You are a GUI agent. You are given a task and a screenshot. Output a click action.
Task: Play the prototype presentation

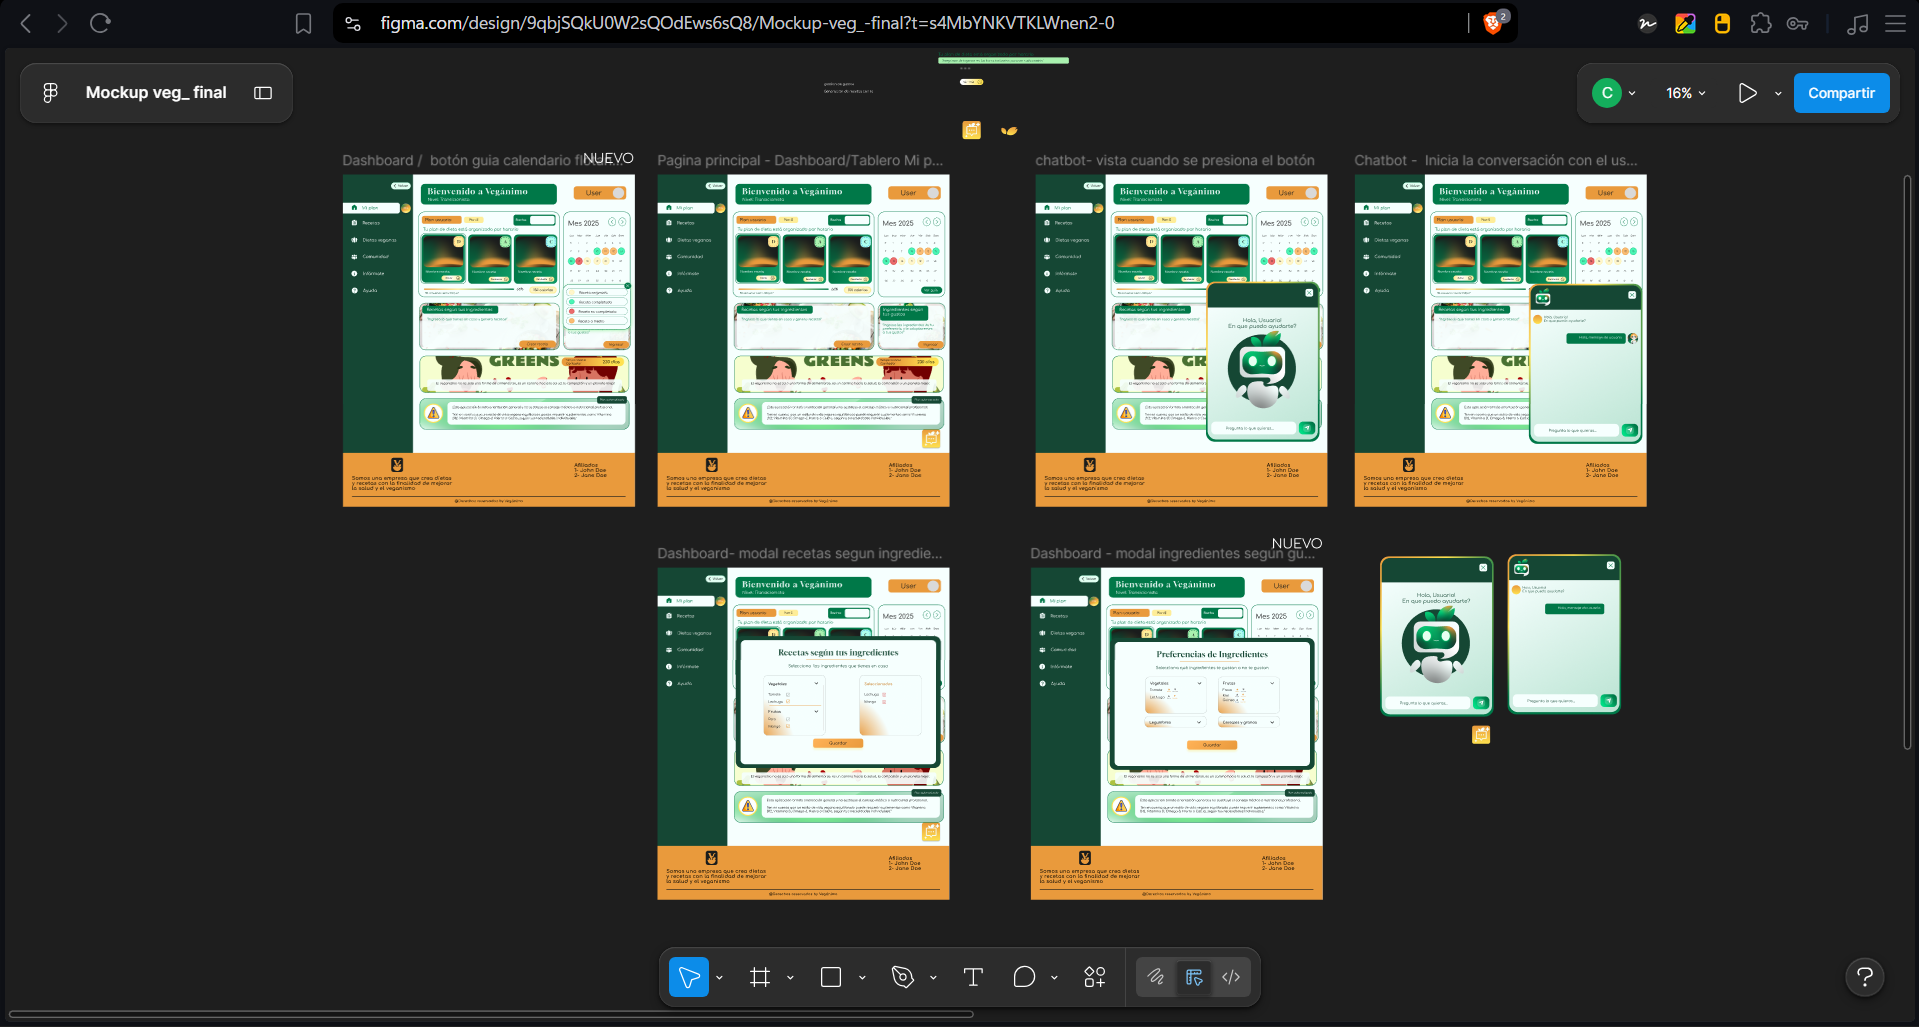pos(1747,93)
